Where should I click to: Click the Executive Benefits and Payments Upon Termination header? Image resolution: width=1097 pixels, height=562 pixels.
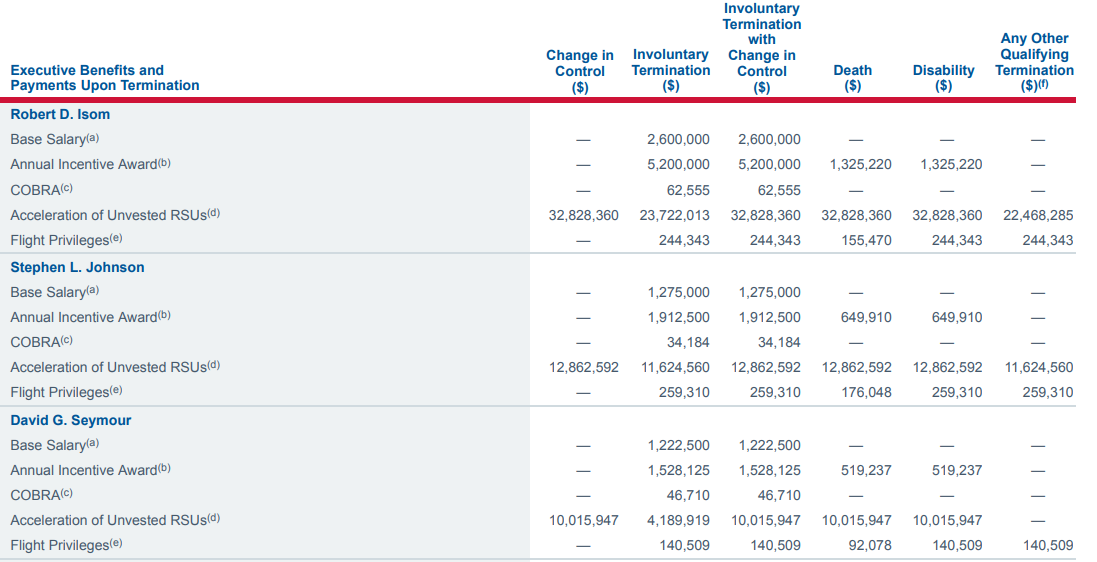(104, 78)
